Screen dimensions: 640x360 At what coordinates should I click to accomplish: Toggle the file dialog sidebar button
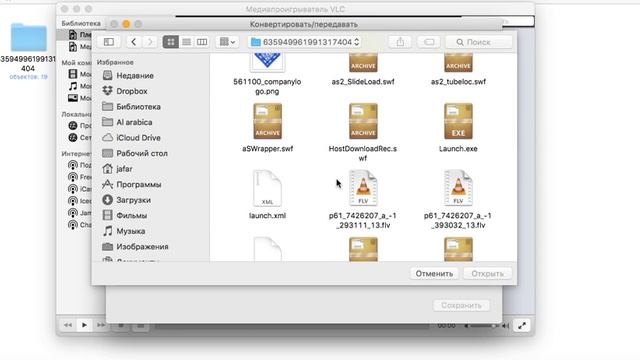click(x=109, y=42)
